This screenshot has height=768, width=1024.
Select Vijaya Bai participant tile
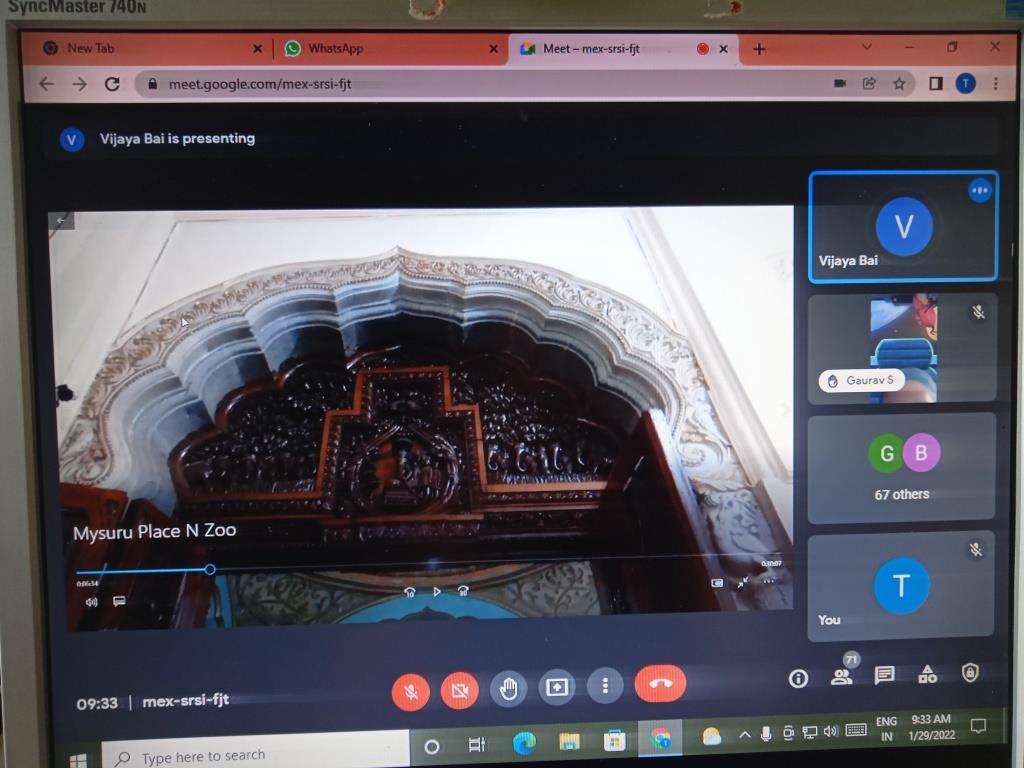[x=903, y=227]
